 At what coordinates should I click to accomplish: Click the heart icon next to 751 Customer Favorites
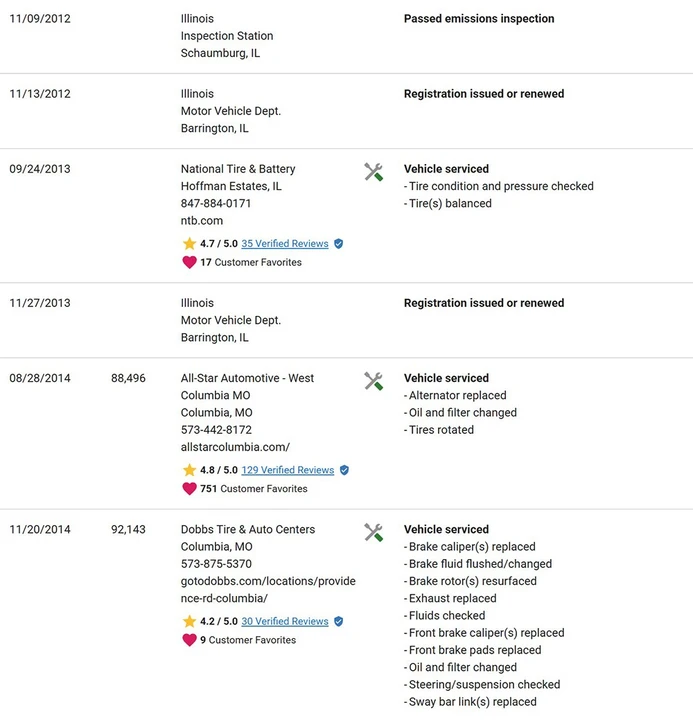click(x=189, y=489)
